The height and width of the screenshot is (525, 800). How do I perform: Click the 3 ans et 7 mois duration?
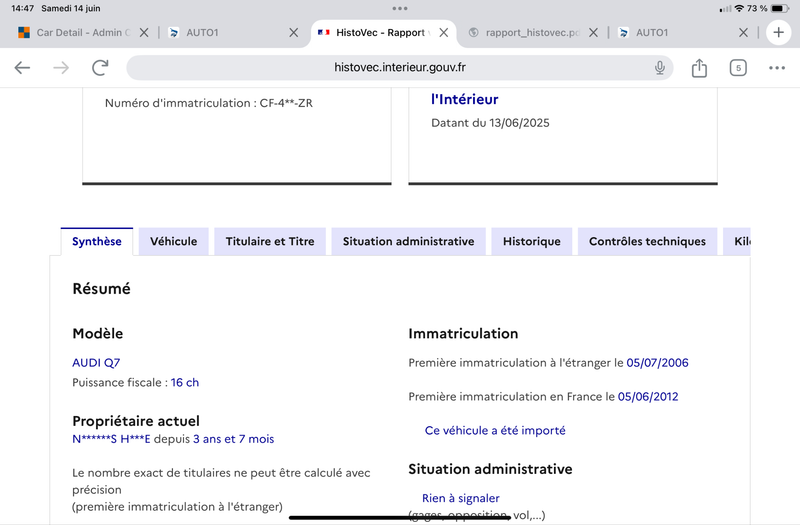point(233,439)
